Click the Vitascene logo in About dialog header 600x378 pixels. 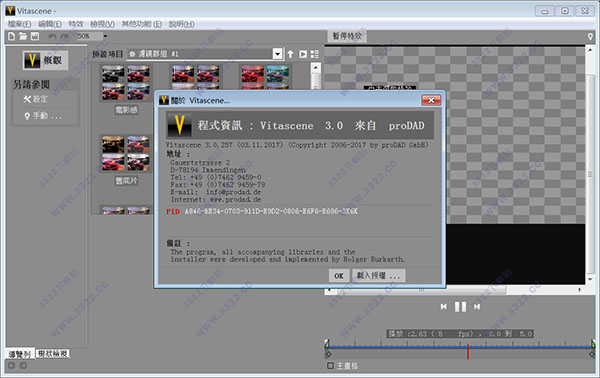coord(179,125)
